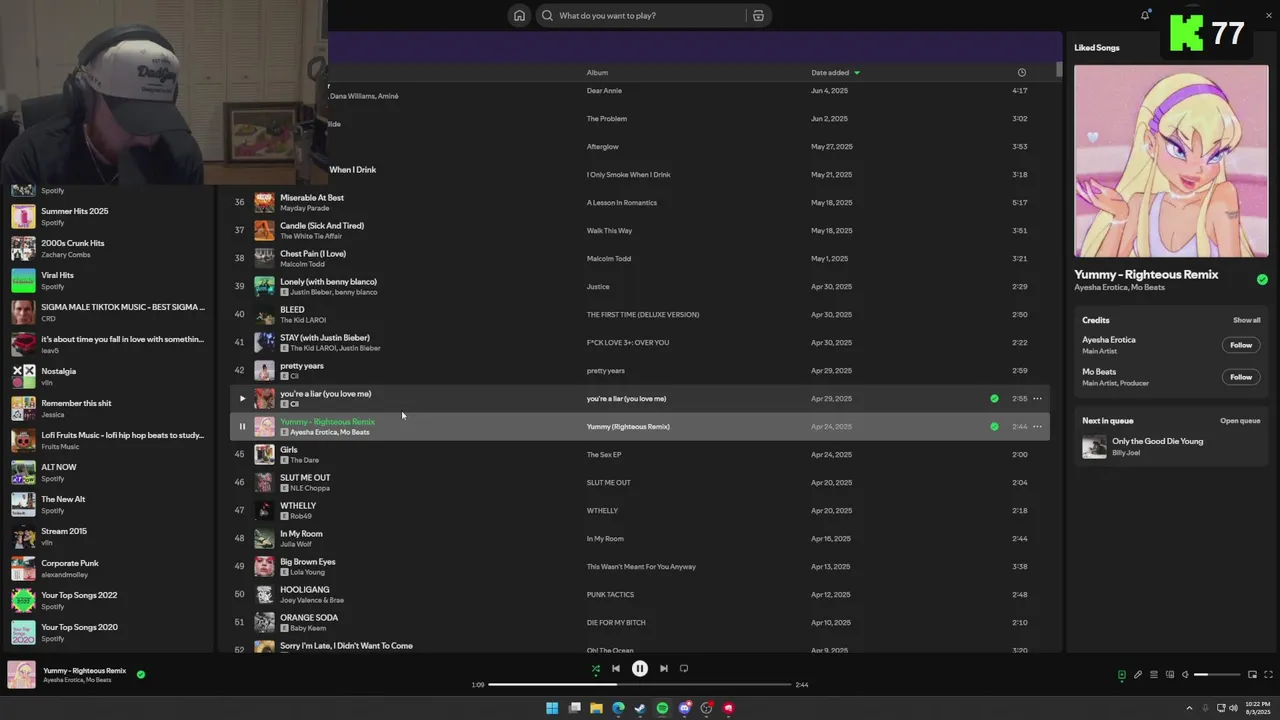The height and width of the screenshot is (720, 1280).
Task: Open album Walk This Way
Action: tap(609, 230)
